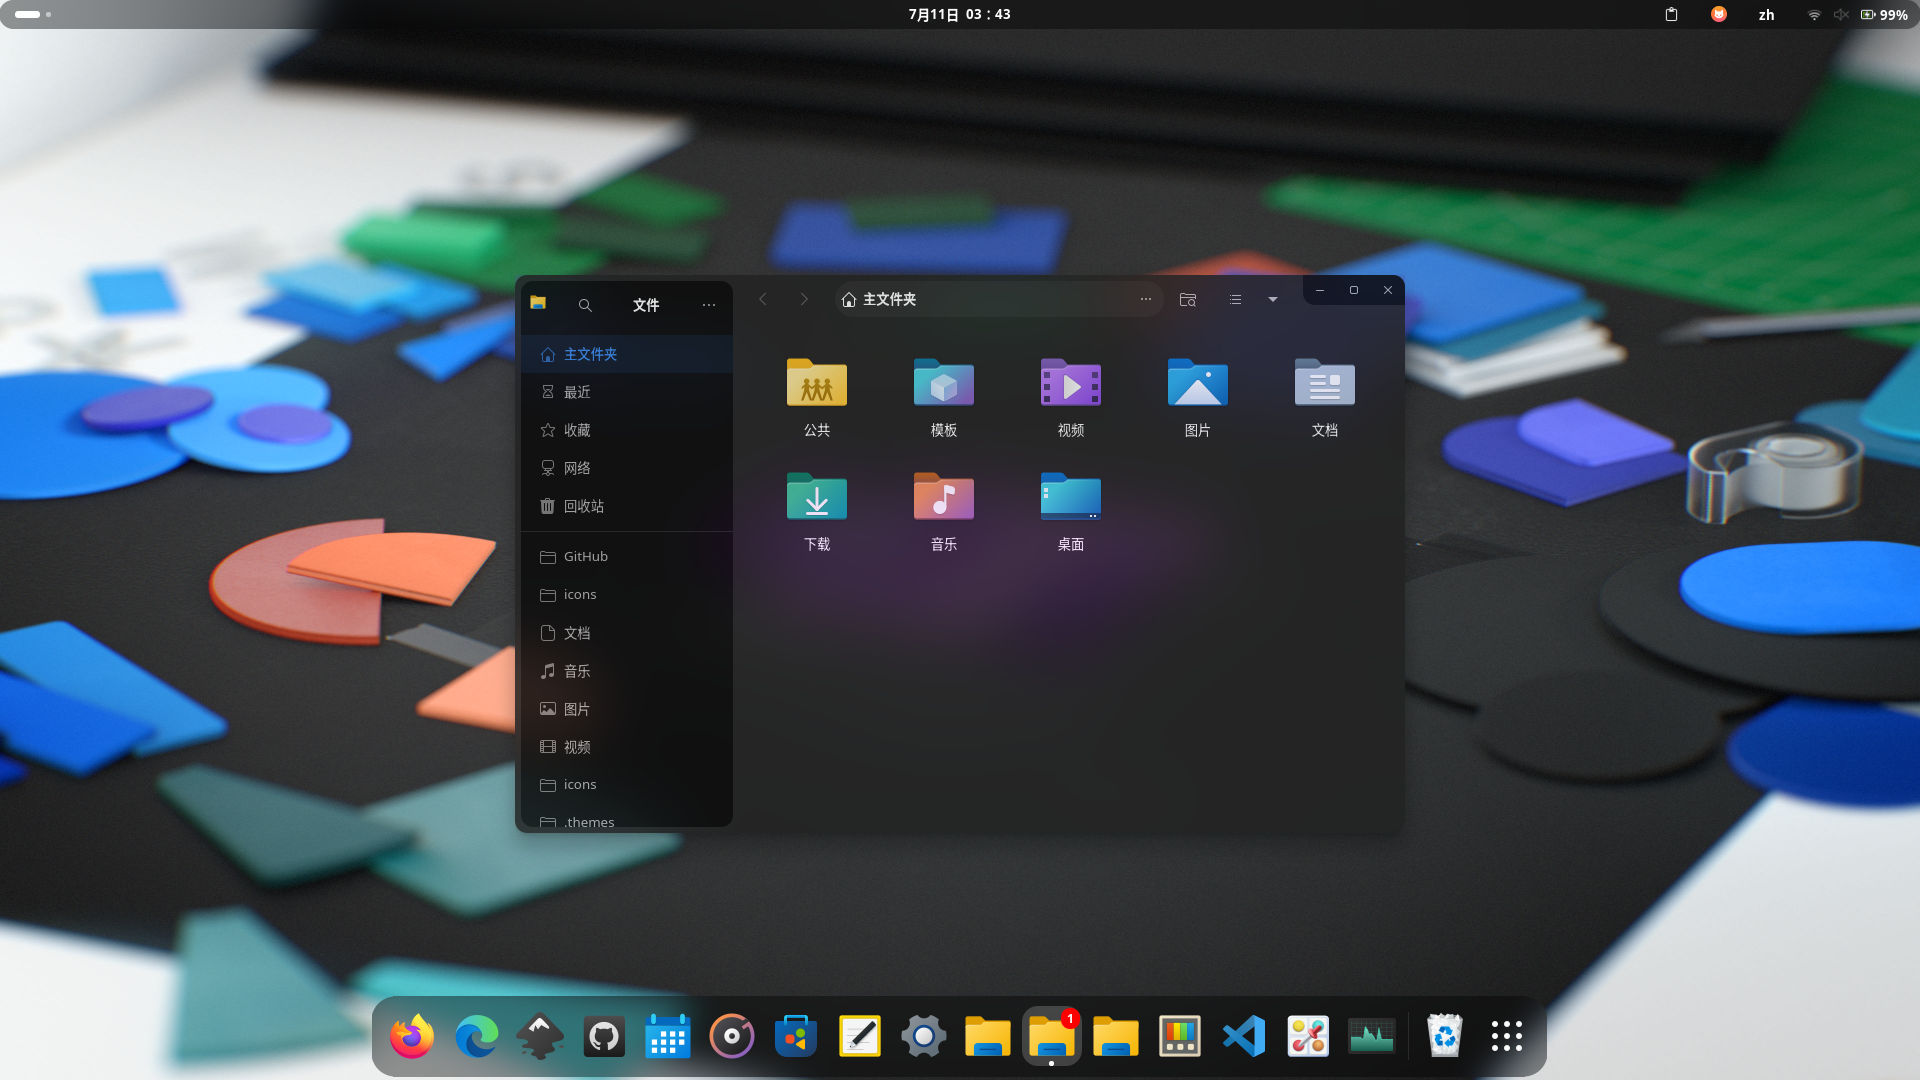
Task: Navigate back with the back arrow
Action: point(763,299)
